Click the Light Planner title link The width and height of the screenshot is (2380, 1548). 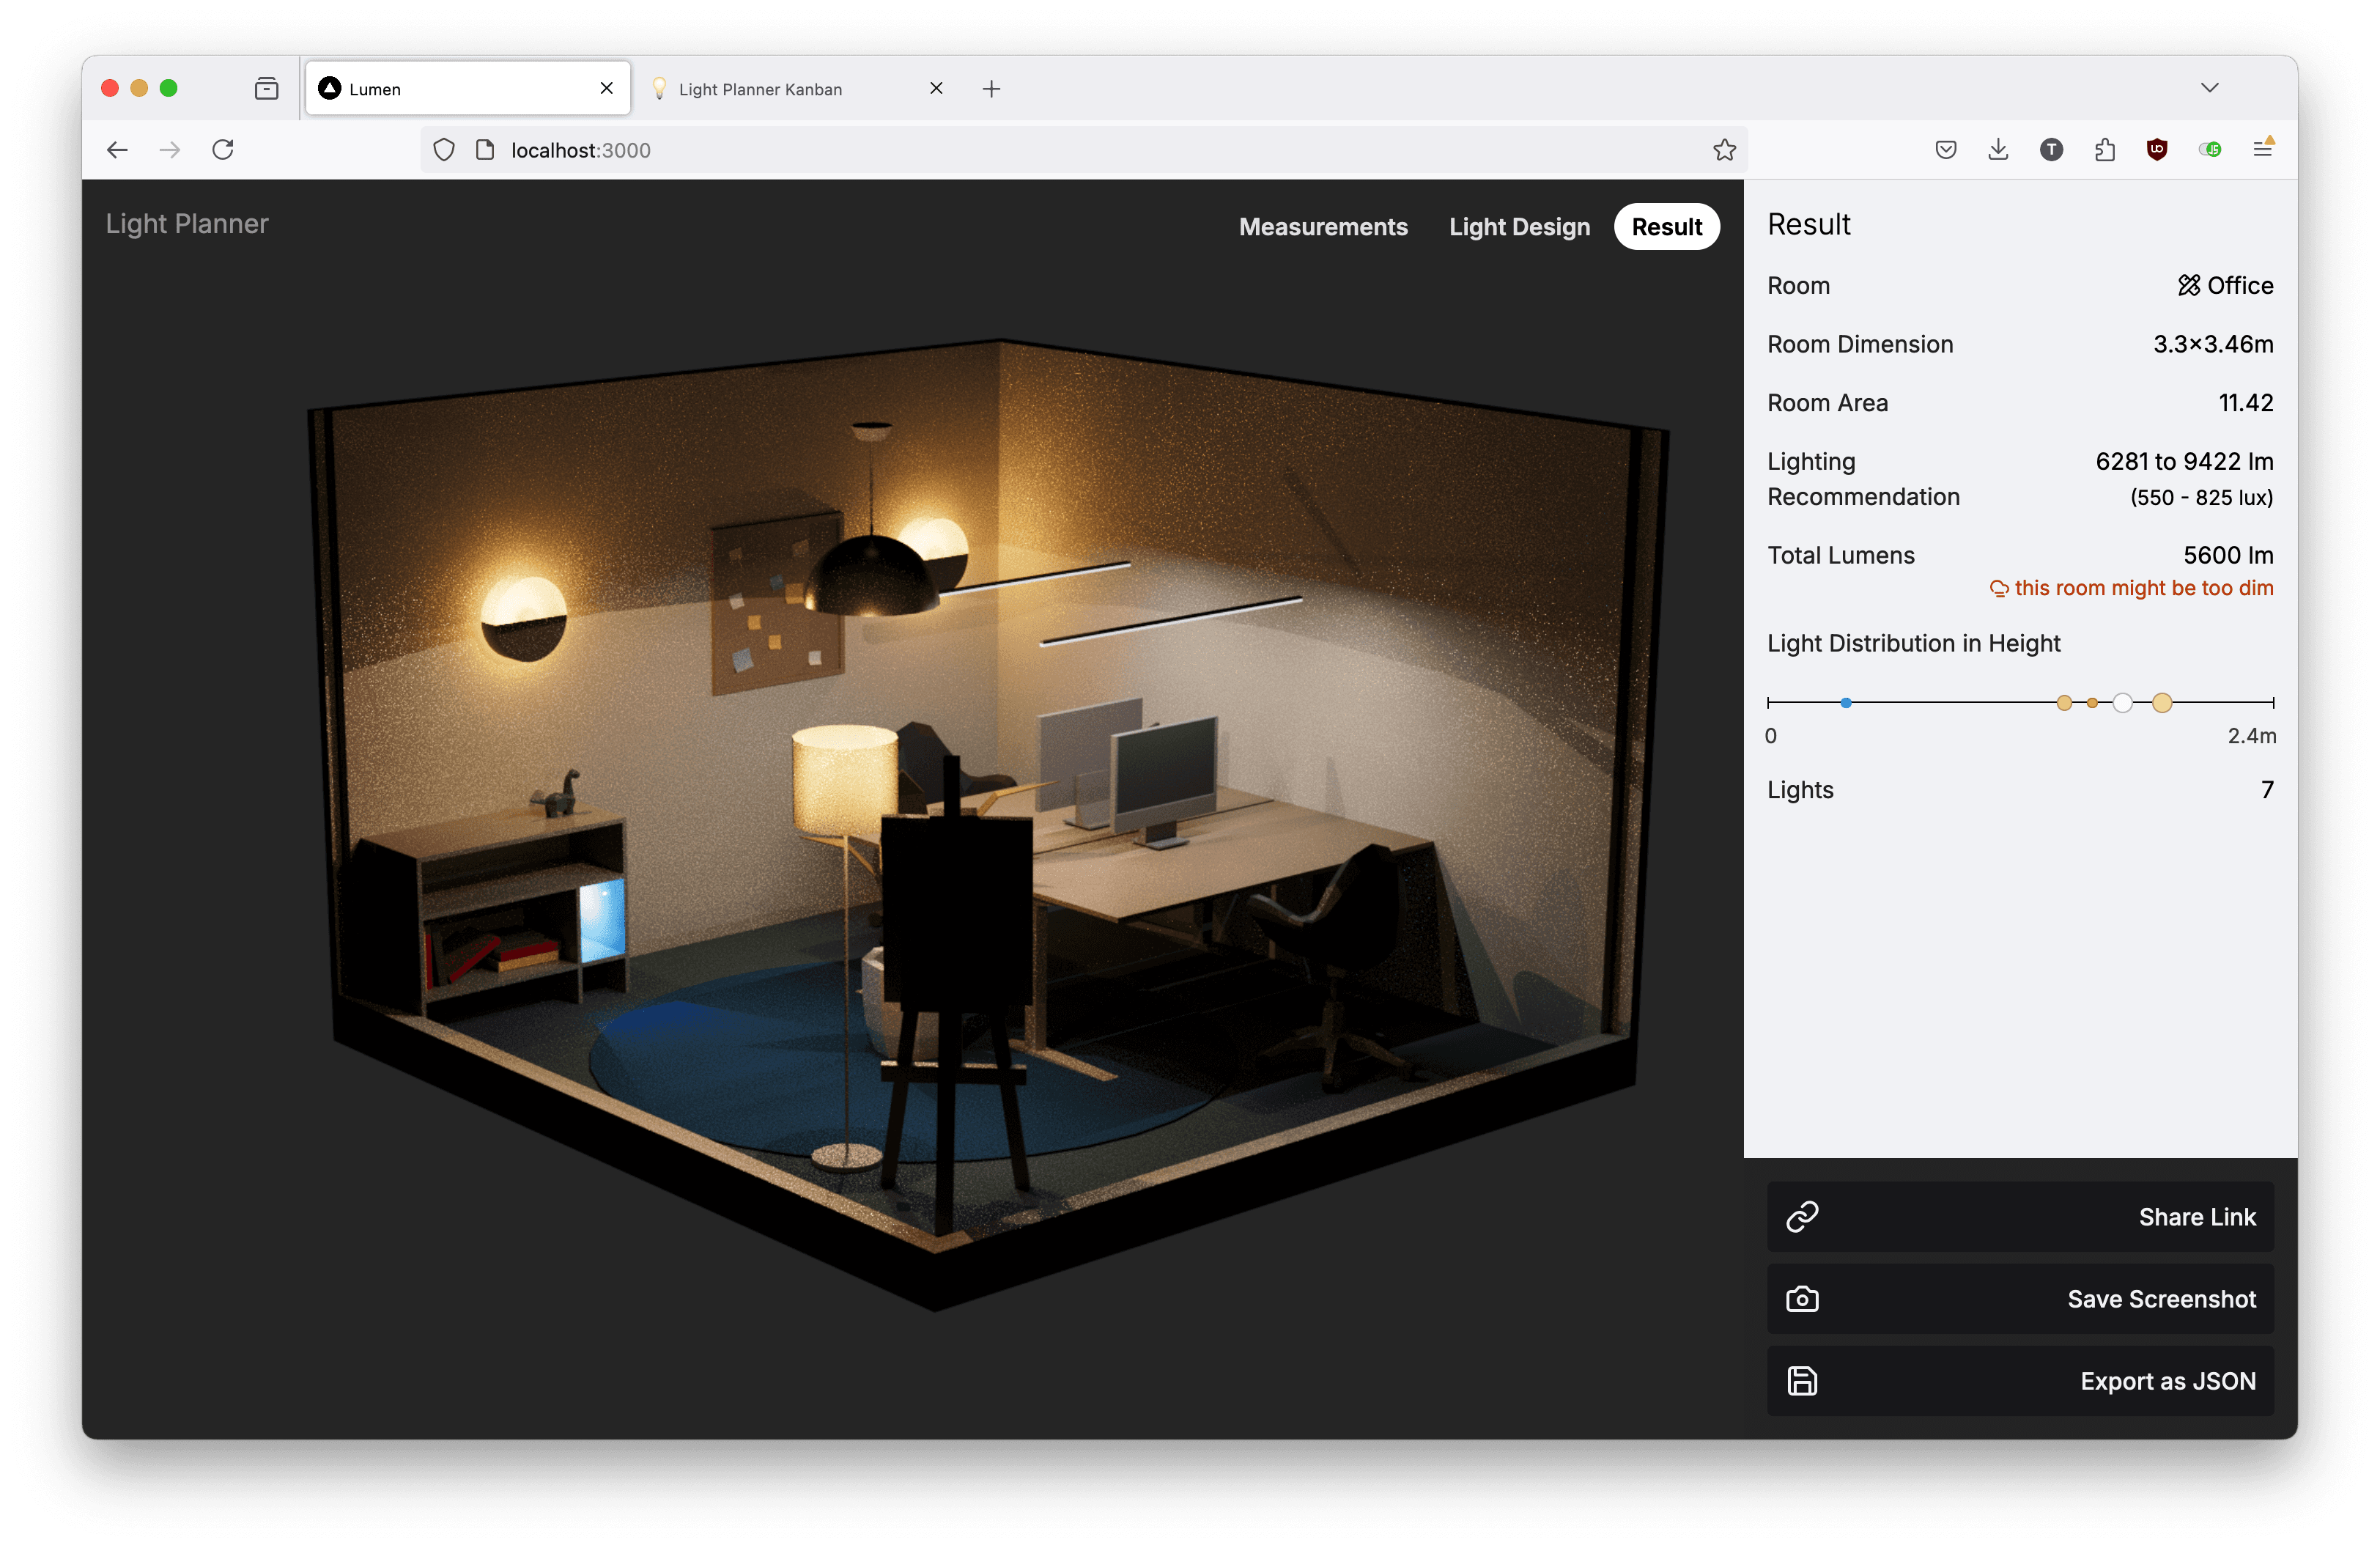click(x=187, y=223)
